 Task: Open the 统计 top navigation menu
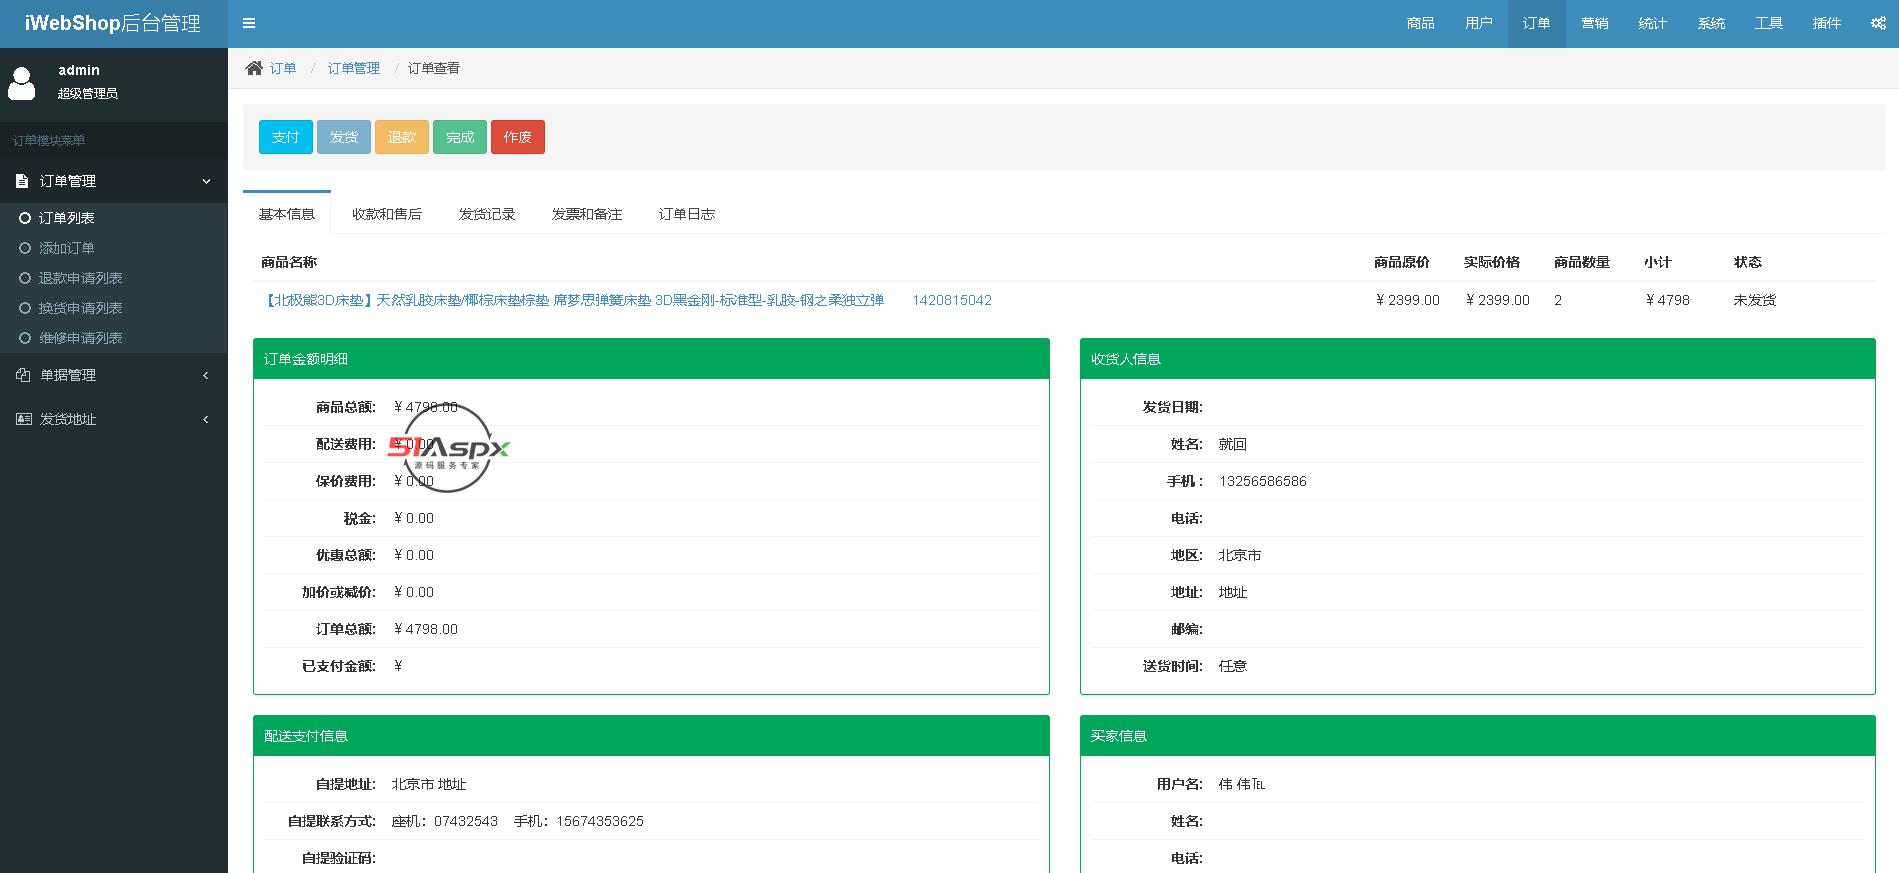(x=1652, y=23)
